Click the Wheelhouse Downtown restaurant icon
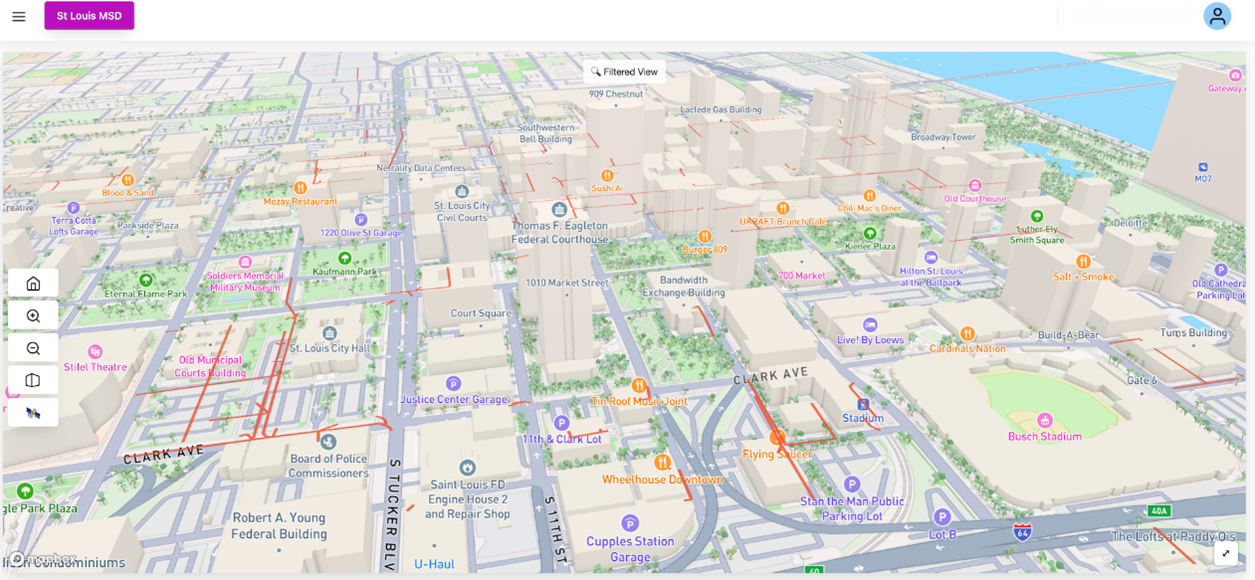Viewport: 1255px width, 580px height. 662,462
